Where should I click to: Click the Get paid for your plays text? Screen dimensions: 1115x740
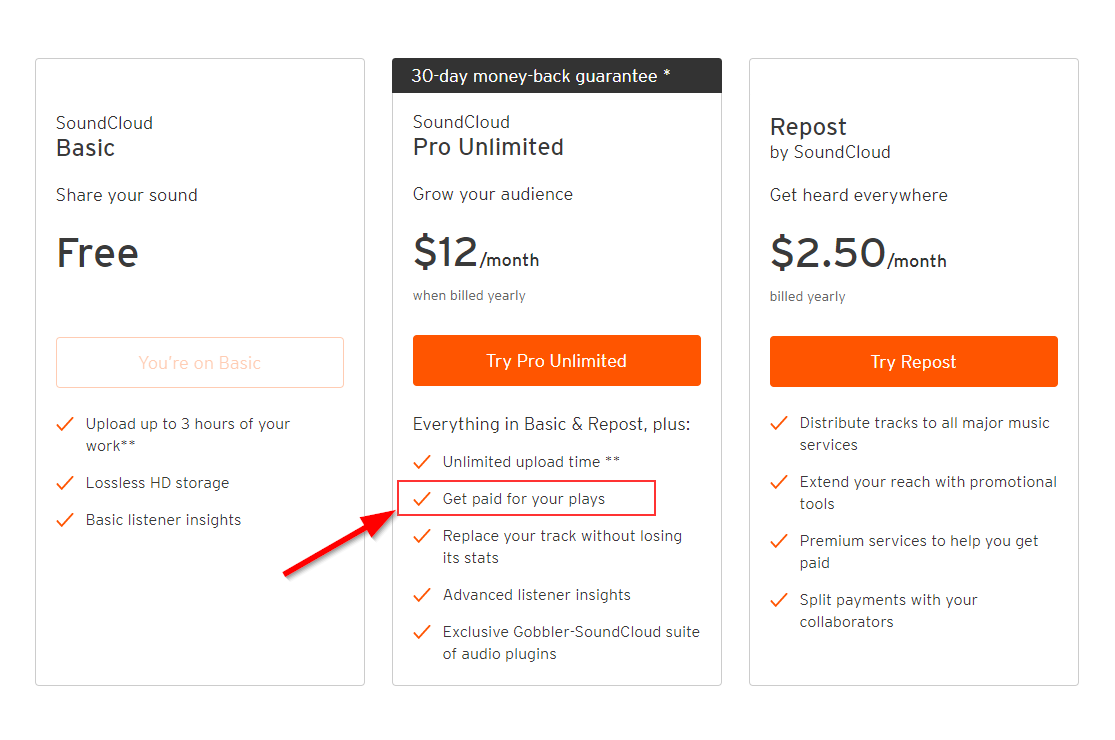pos(523,499)
